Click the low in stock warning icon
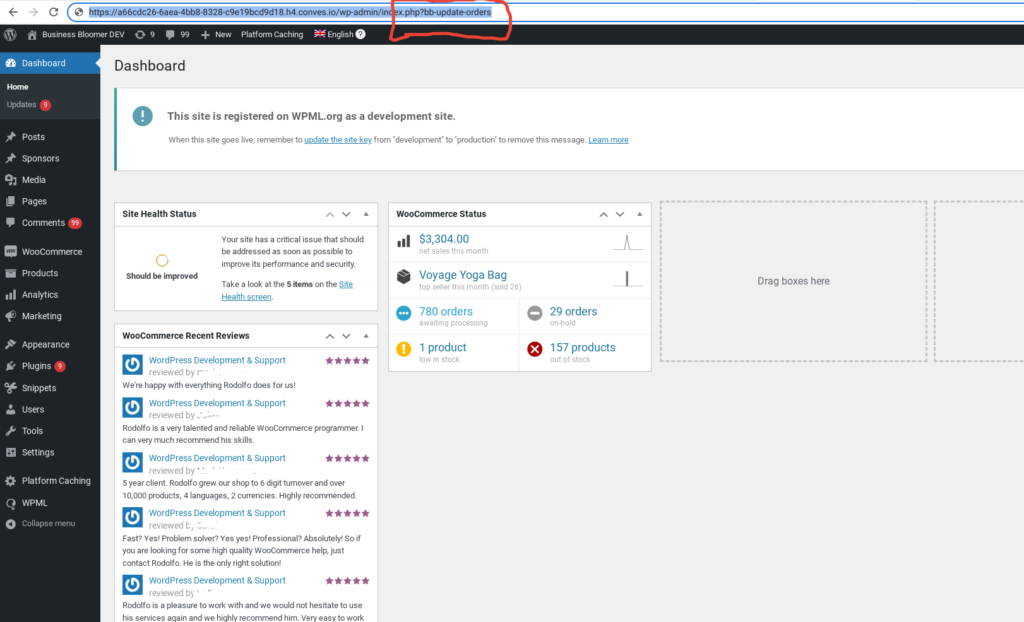 pyautogui.click(x=404, y=350)
